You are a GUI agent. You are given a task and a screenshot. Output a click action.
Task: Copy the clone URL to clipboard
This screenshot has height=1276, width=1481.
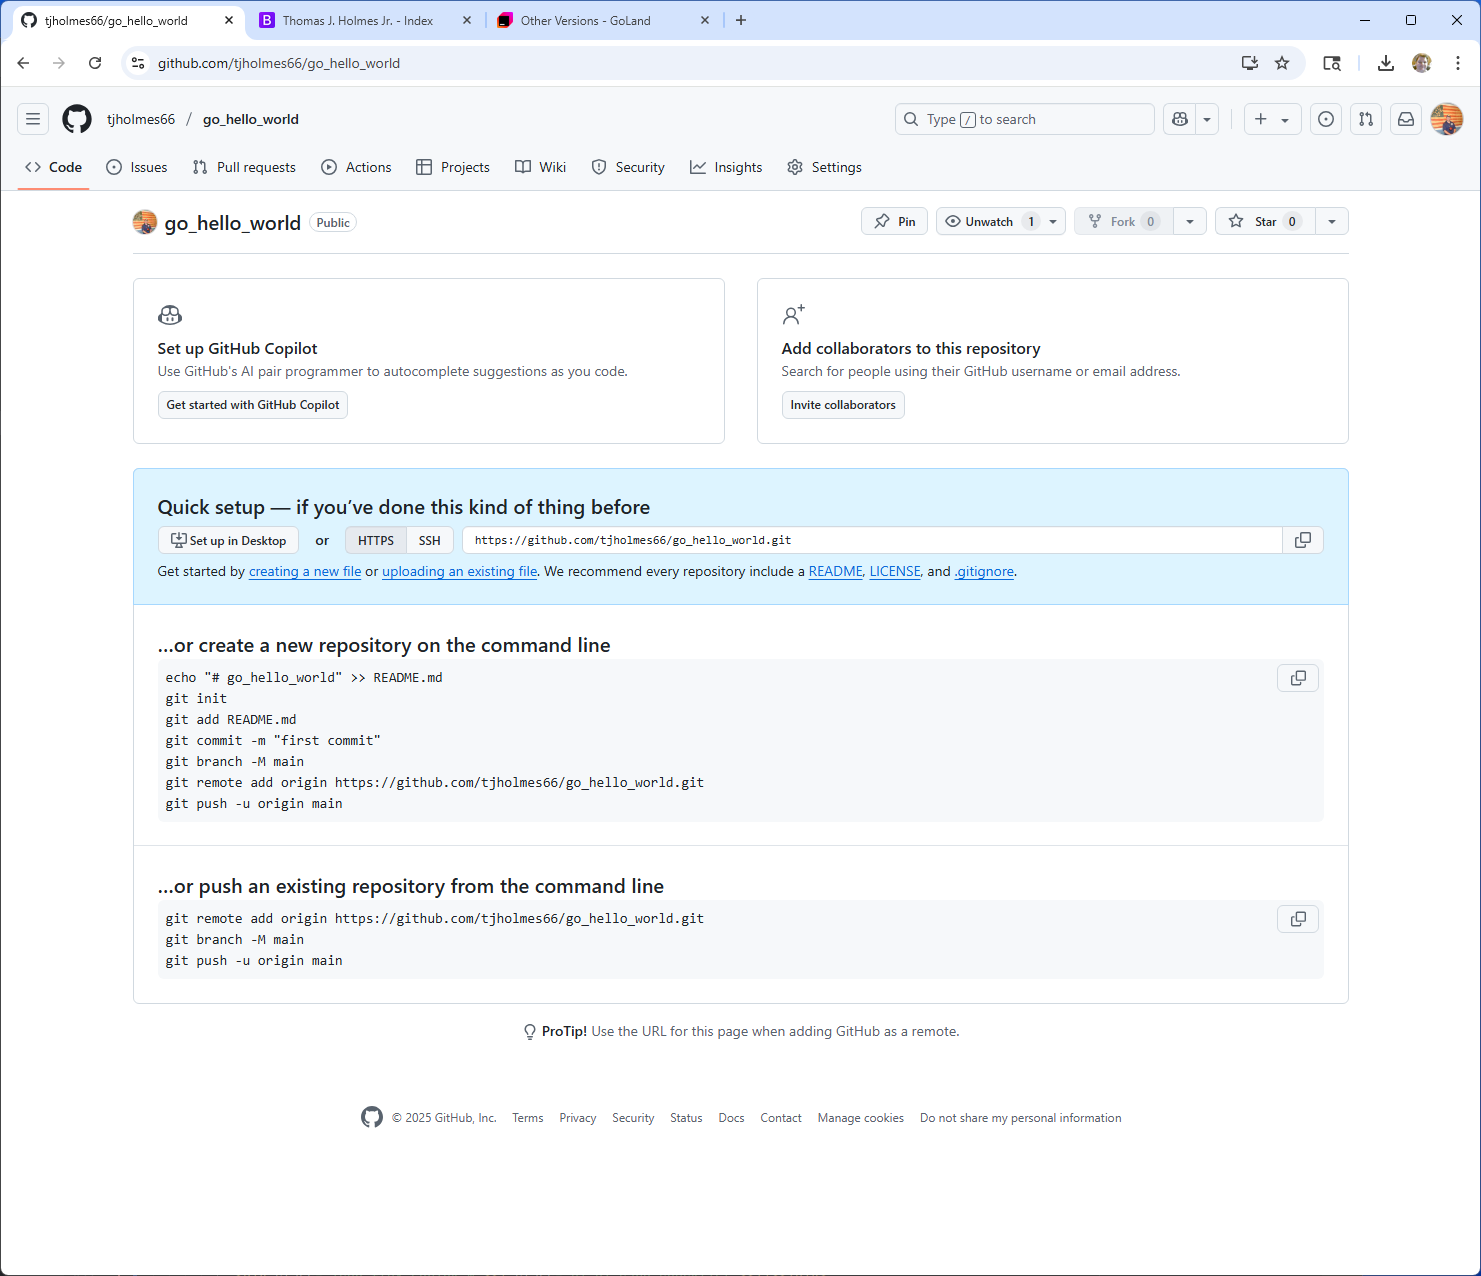tap(1303, 540)
